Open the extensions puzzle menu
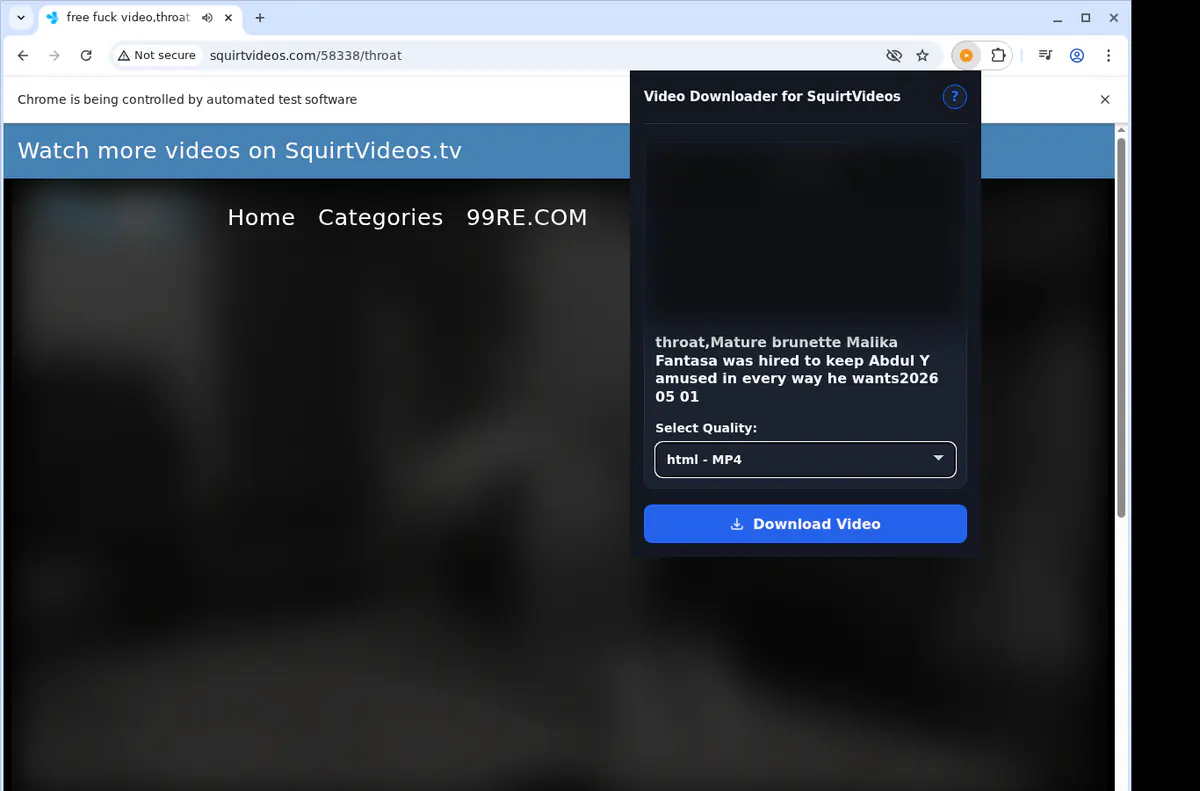This screenshot has height=791, width=1200. pyautogui.click(x=997, y=56)
